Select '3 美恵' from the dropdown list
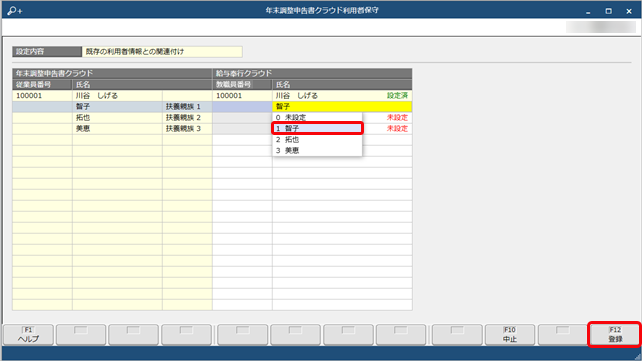The width and height of the screenshot is (642, 361). coord(317,151)
